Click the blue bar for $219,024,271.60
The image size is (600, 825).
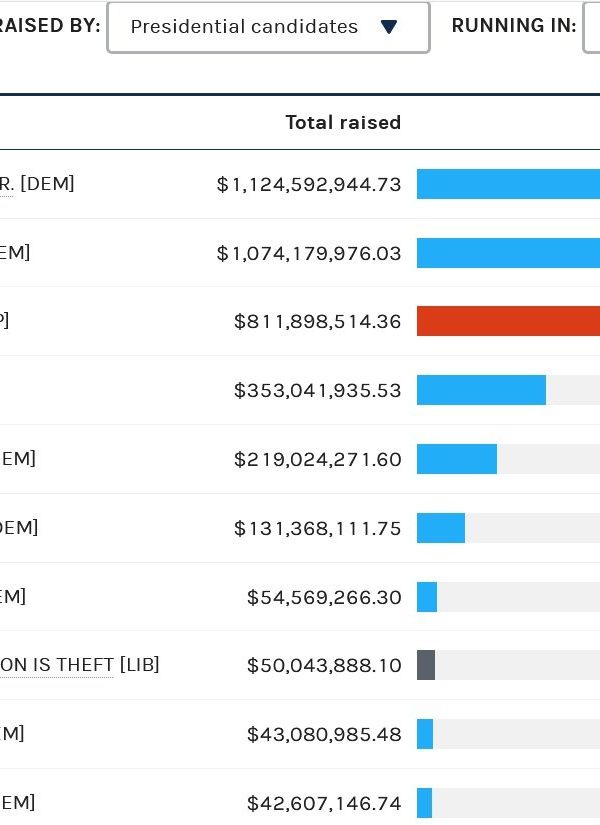pyautogui.click(x=457, y=459)
